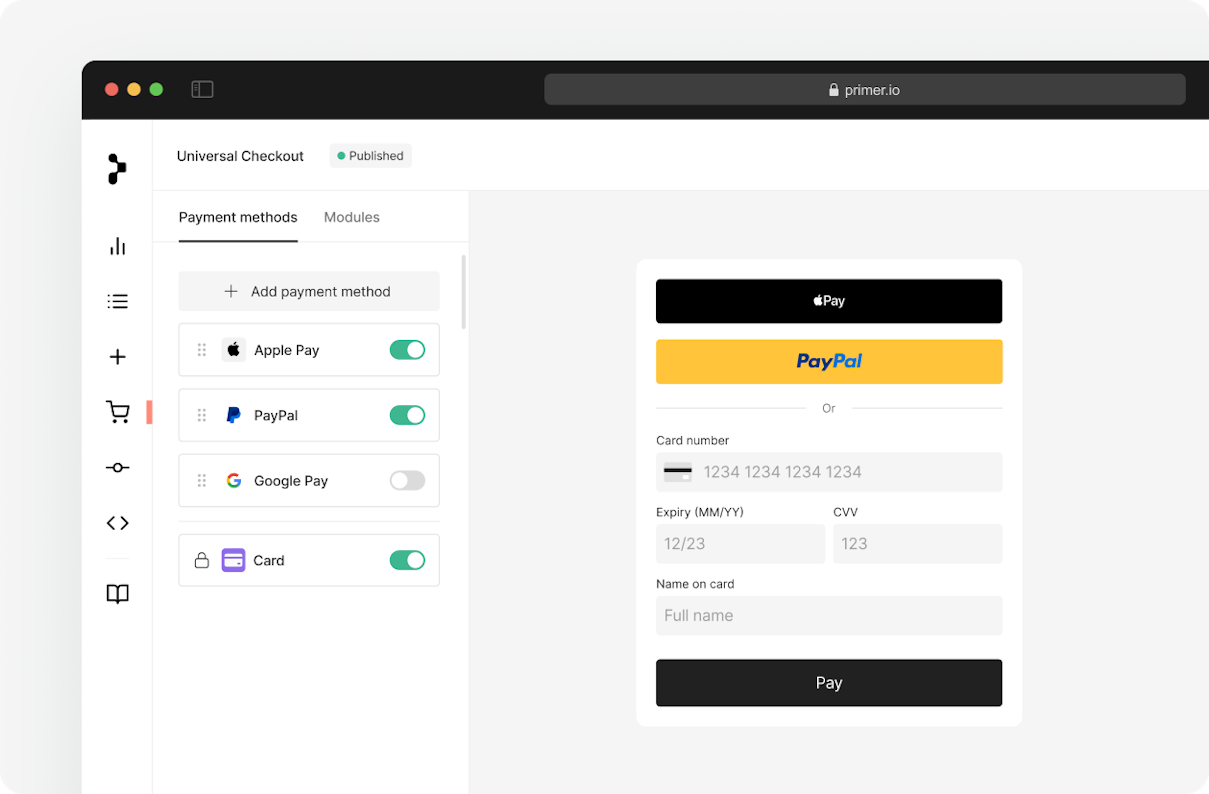Image resolution: width=1209 pixels, height=794 pixels.
Task: Click Add payment method button
Action: 309,291
